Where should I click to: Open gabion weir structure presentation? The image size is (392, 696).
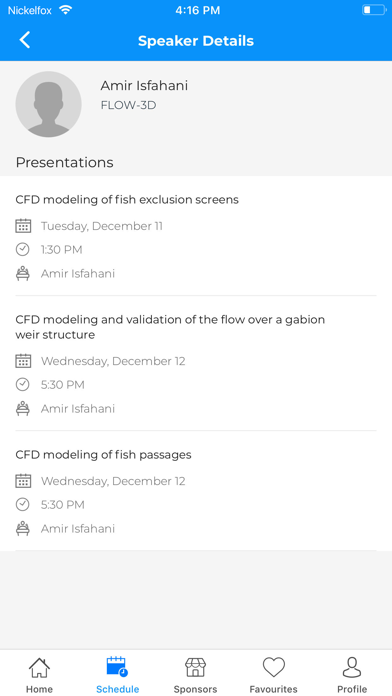point(170,327)
